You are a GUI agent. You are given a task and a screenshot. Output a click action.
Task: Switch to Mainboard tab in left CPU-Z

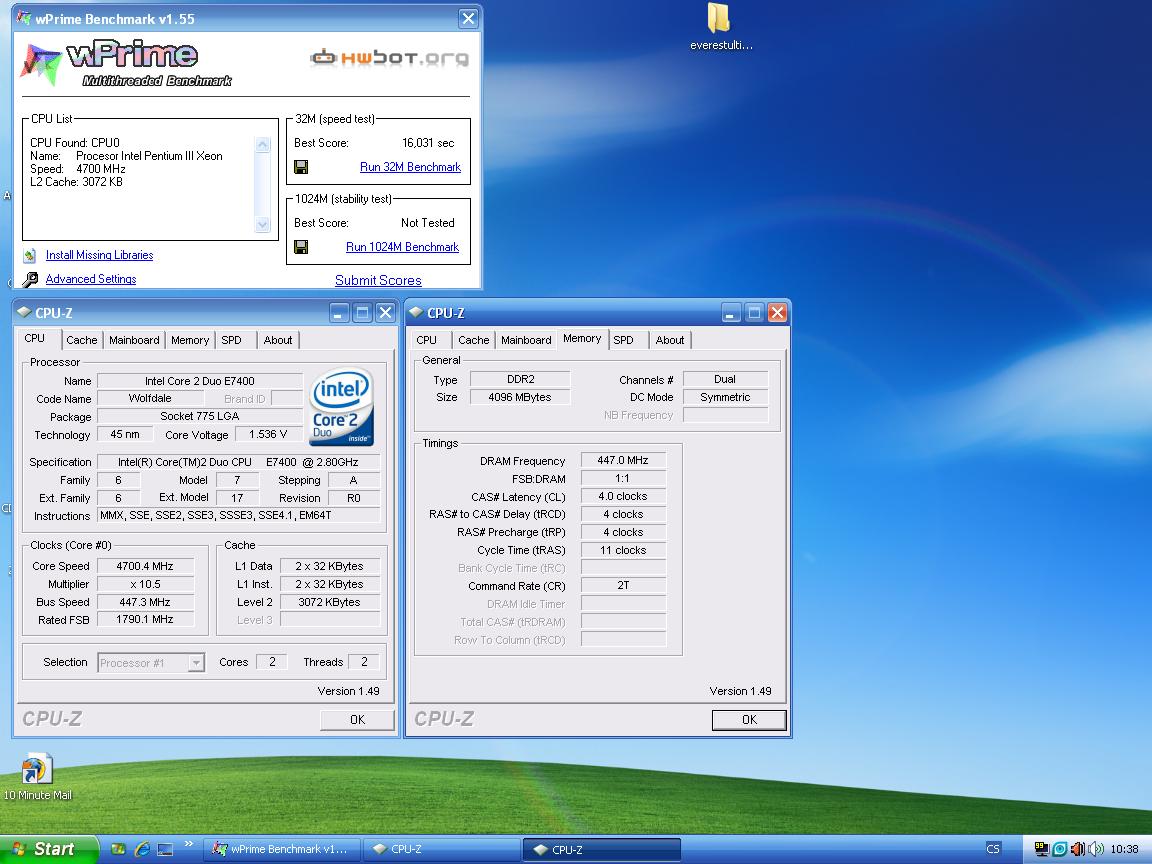(x=134, y=340)
